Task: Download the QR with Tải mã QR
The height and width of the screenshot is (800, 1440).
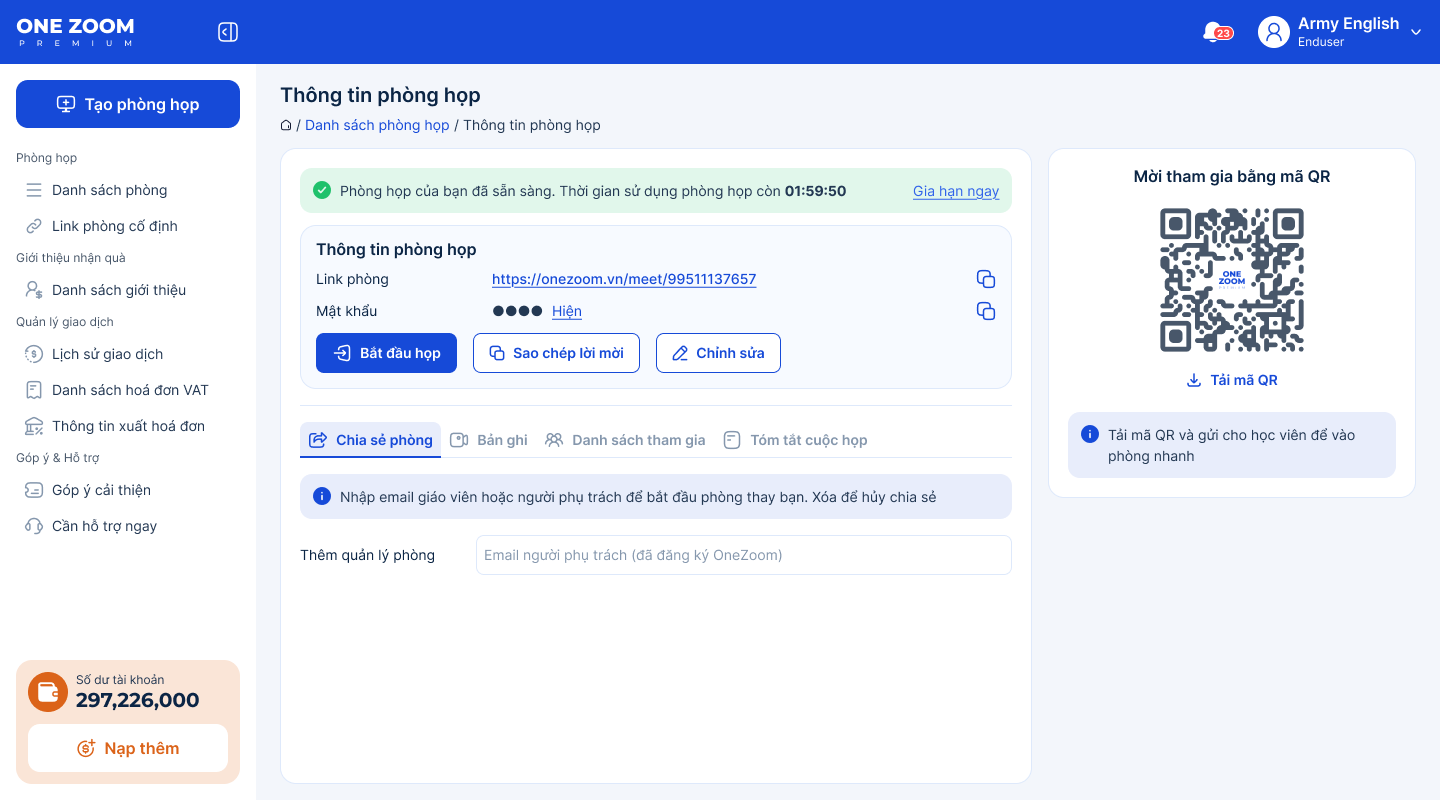Action: pos(1232,380)
